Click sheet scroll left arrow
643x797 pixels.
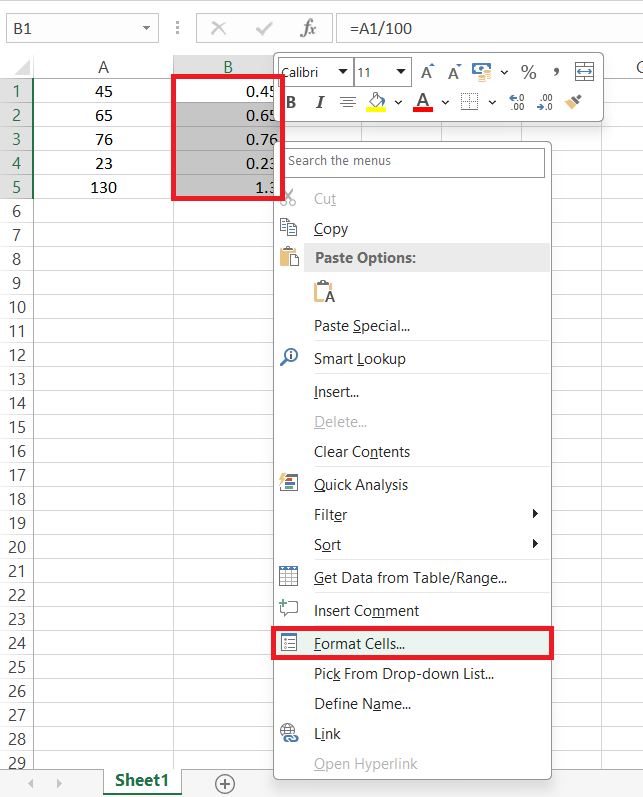point(31,783)
